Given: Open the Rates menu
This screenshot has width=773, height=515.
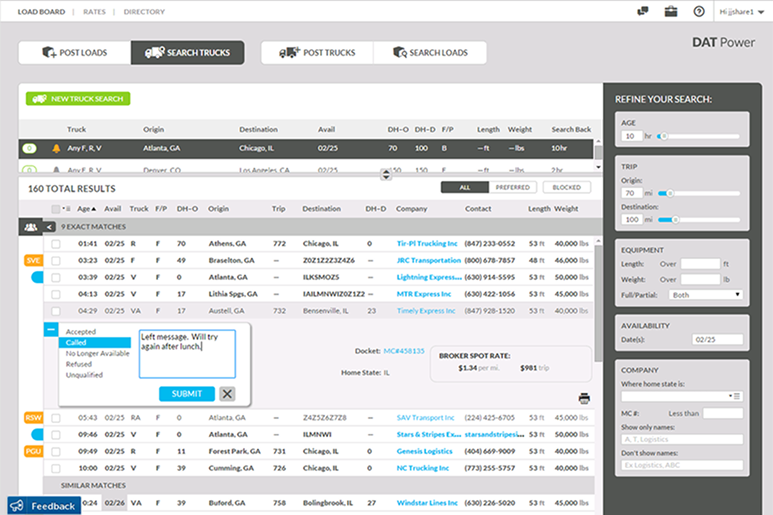Looking at the screenshot, I should (x=94, y=12).
